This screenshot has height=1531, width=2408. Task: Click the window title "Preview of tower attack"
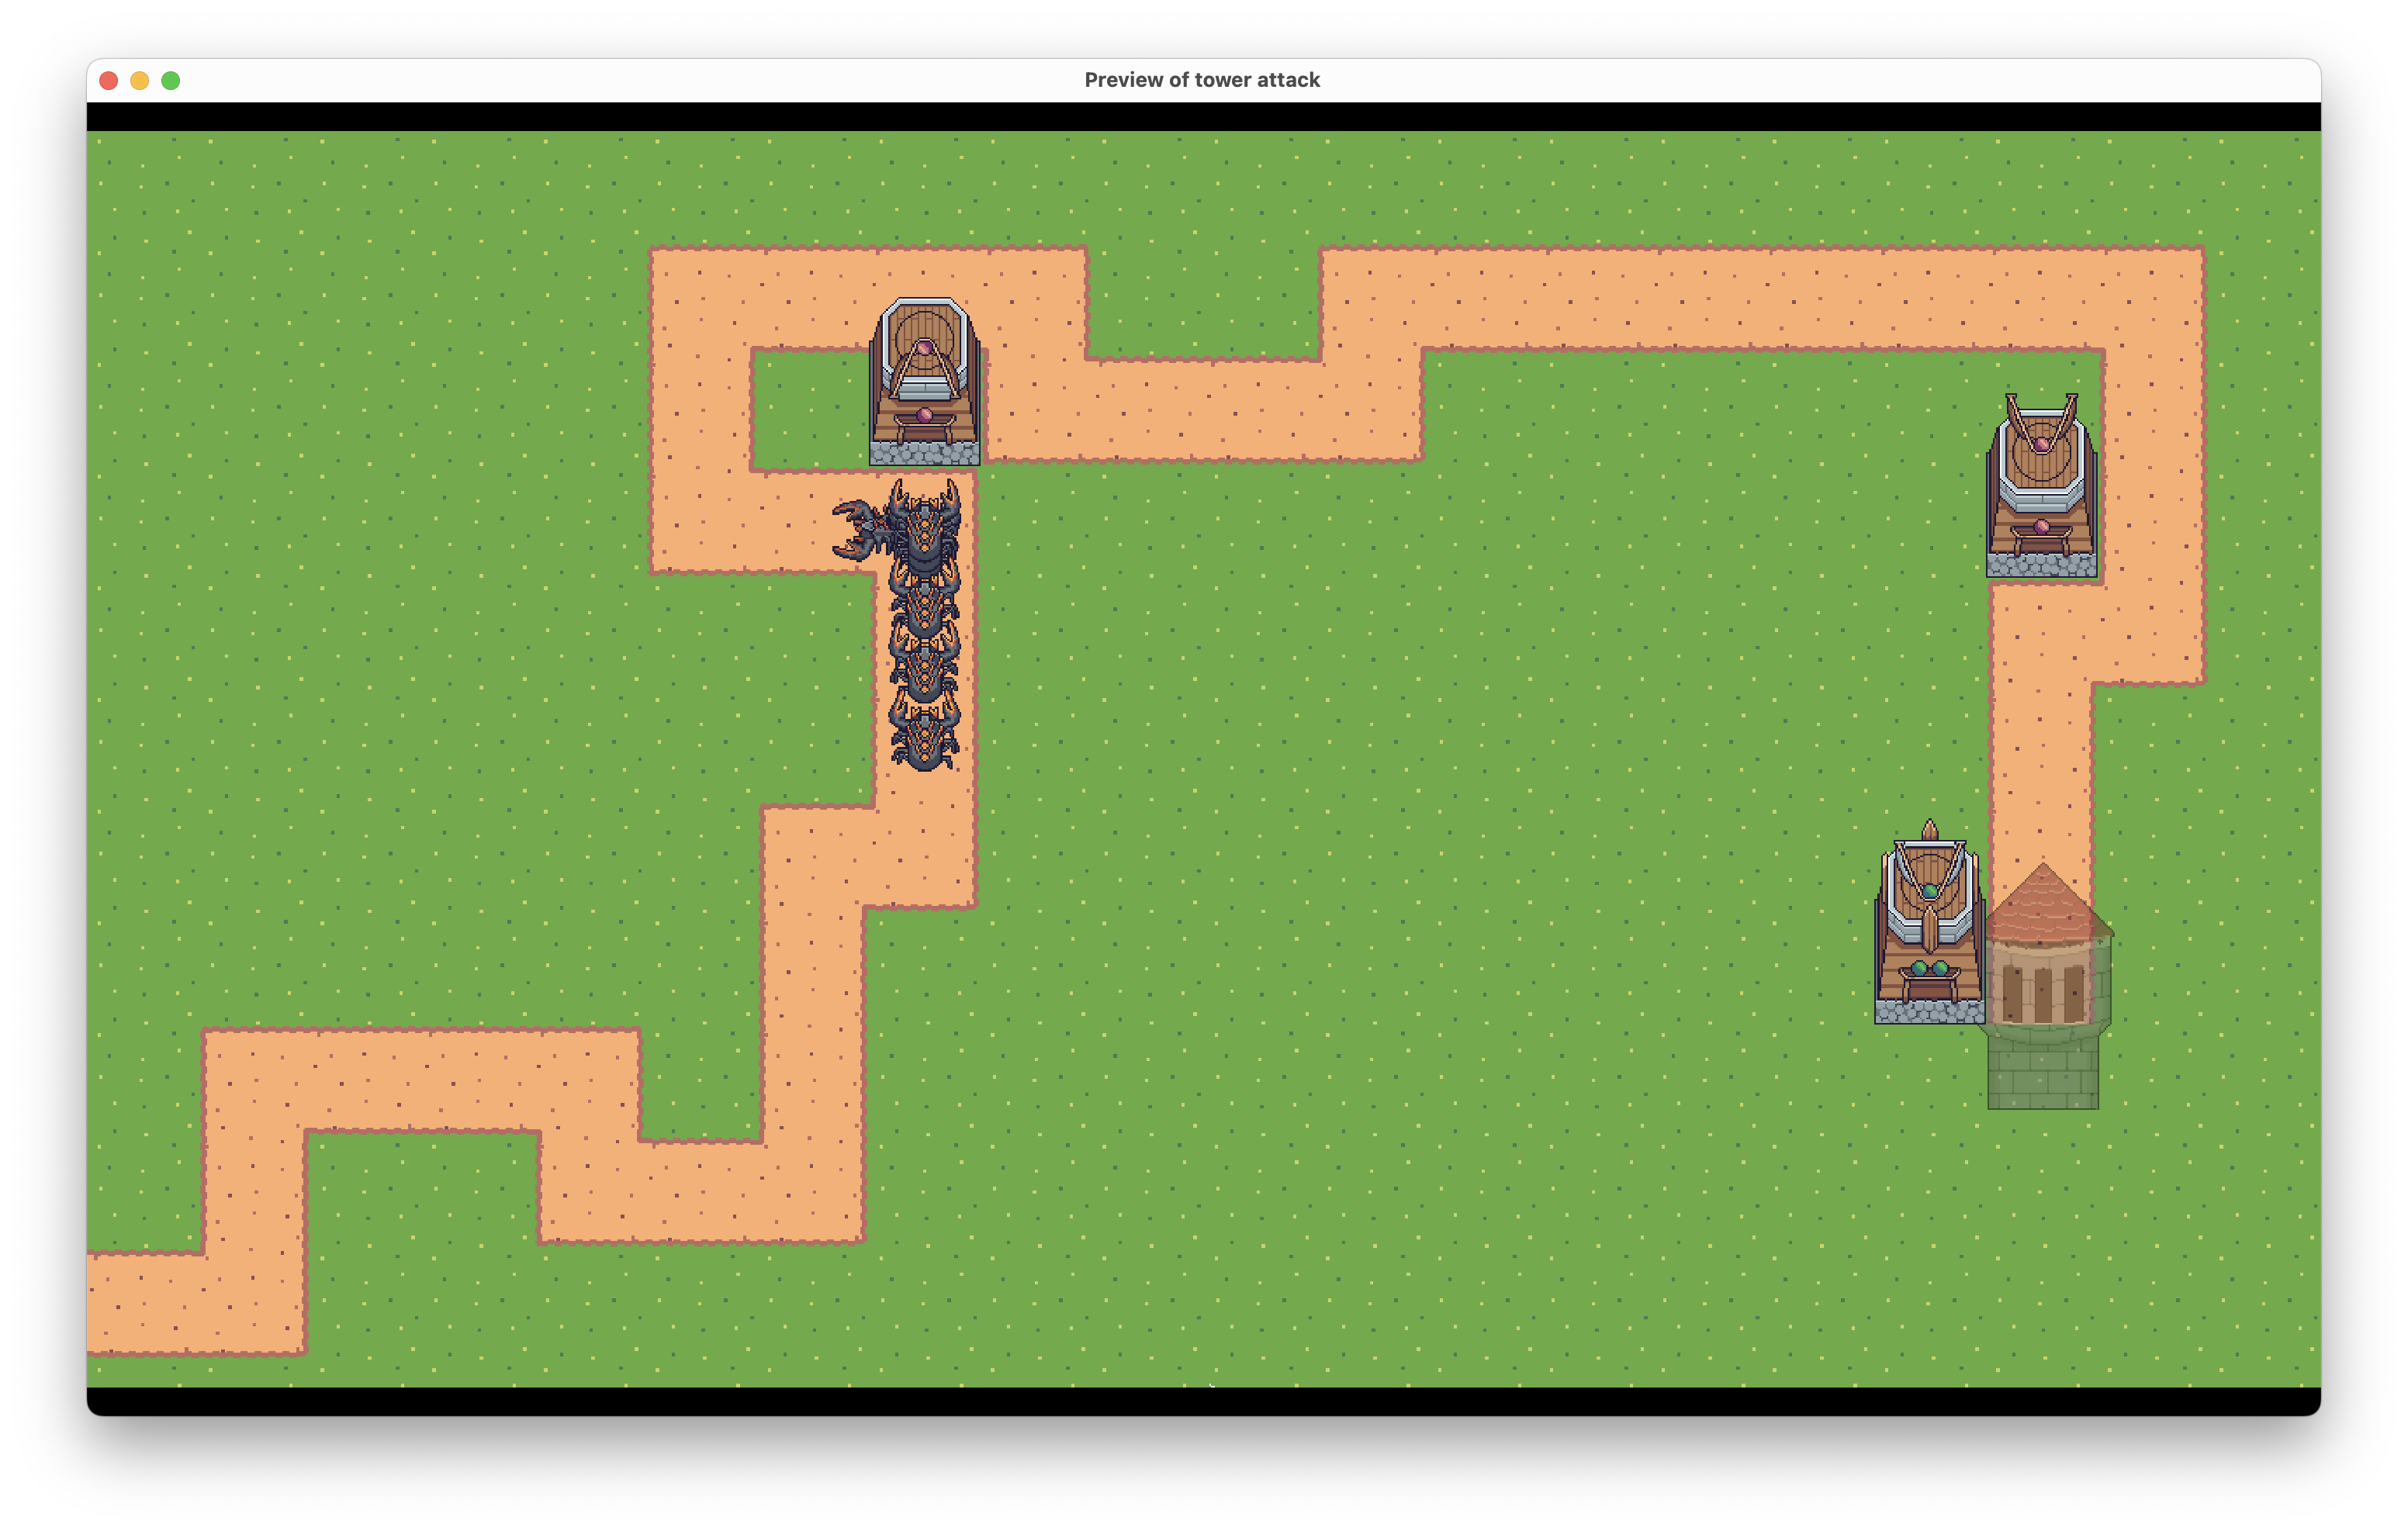point(1202,80)
